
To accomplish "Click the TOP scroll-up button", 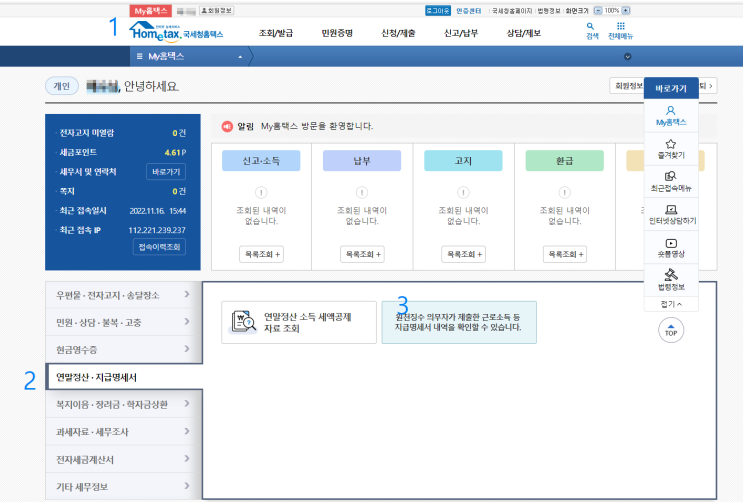I will pos(671,329).
